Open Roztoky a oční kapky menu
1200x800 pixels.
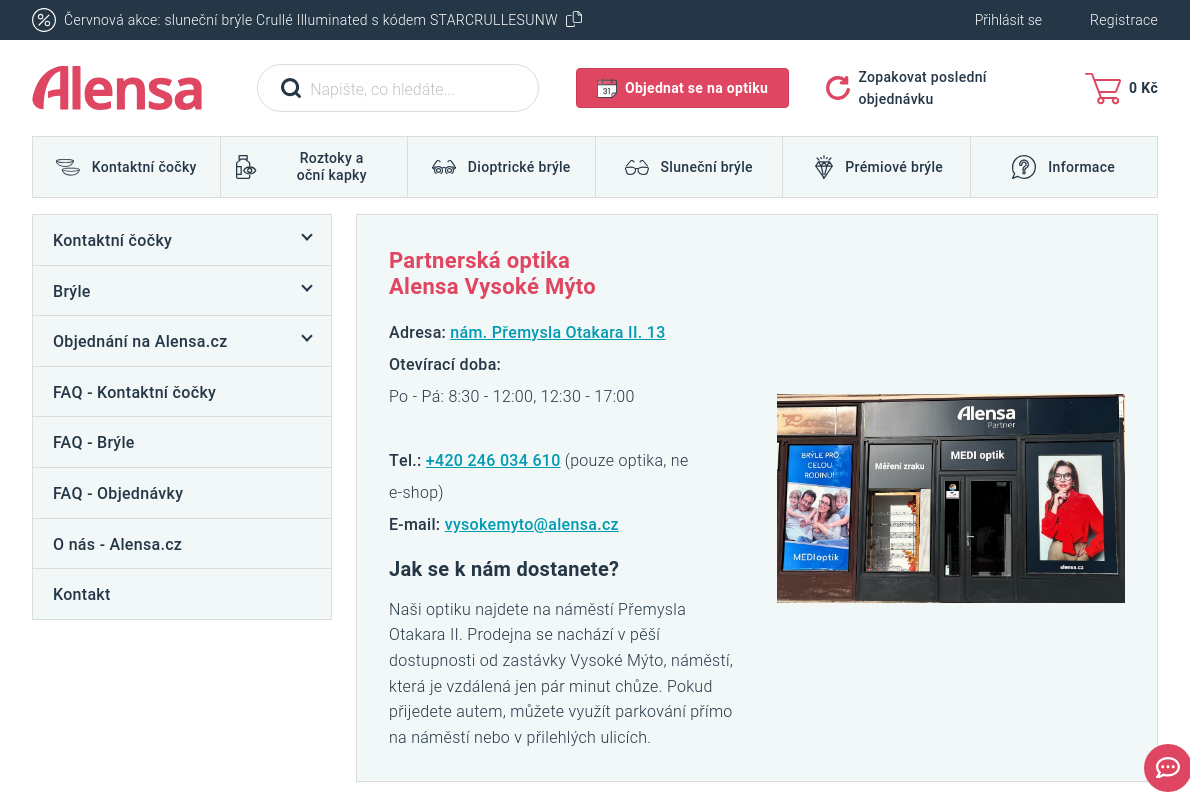pos(314,167)
